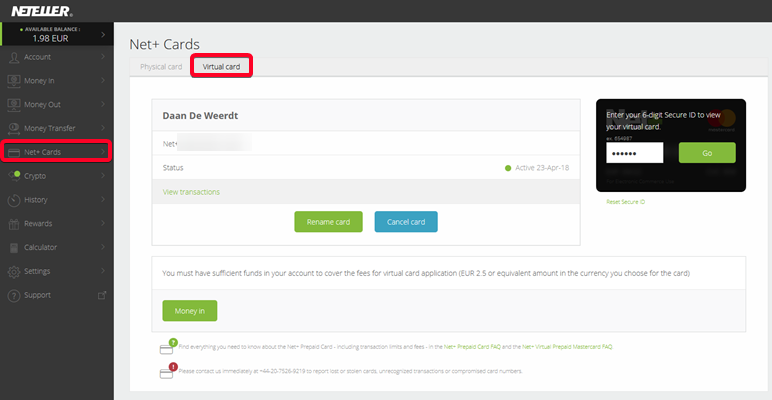Click the Calculator icon in sidebar
The height and width of the screenshot is (400, 772).
pyautogui.click(x=14, y=247)
